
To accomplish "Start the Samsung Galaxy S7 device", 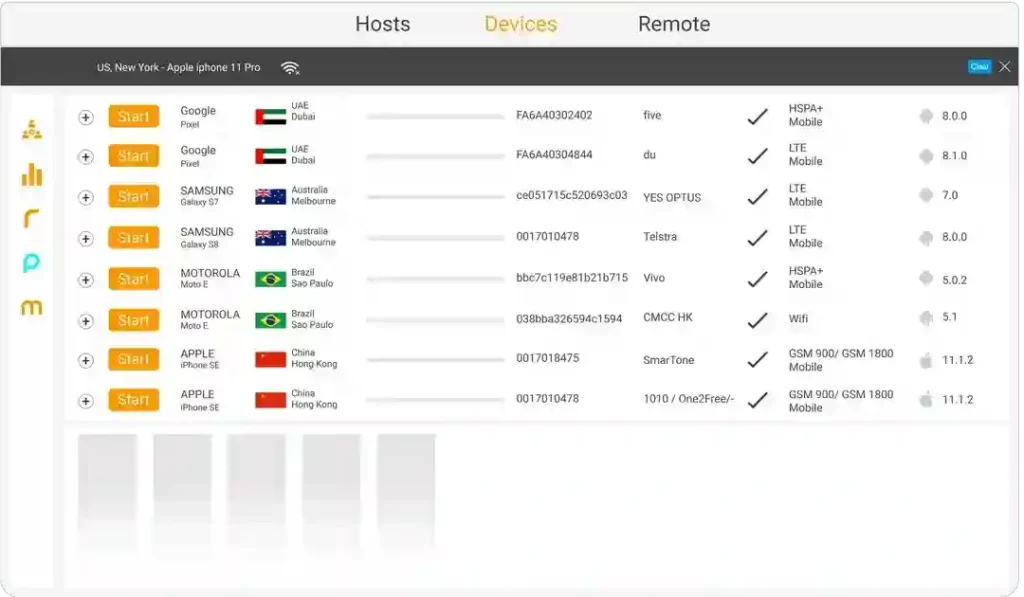I will click(133, 197).
